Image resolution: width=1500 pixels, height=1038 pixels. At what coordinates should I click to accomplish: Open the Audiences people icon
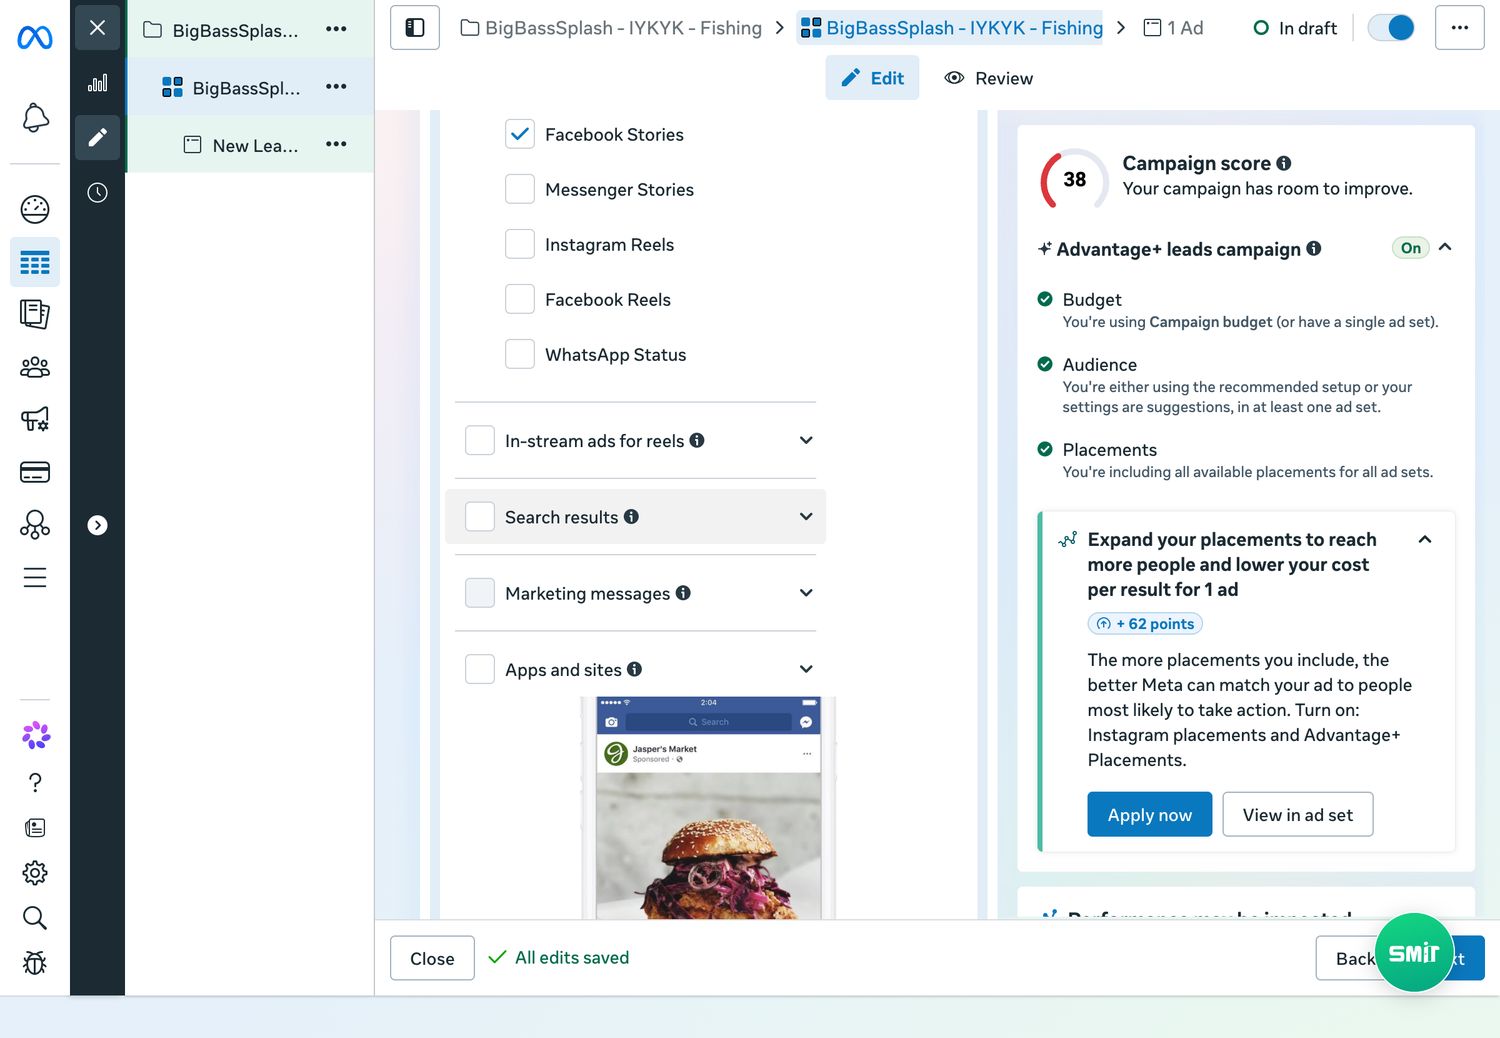35,367
